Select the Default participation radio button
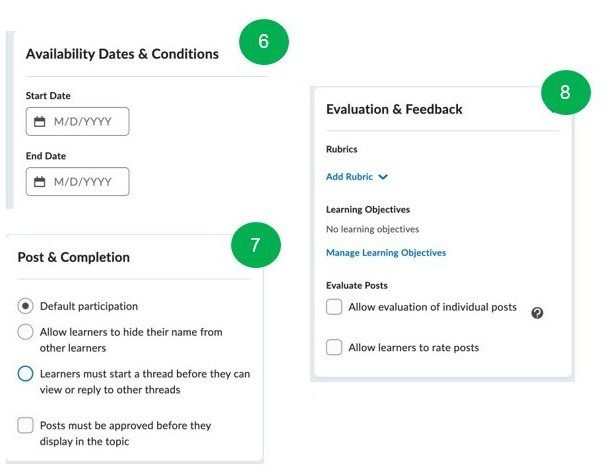The width and height of the screenshot is (608, 473). (x=26, y=306)
